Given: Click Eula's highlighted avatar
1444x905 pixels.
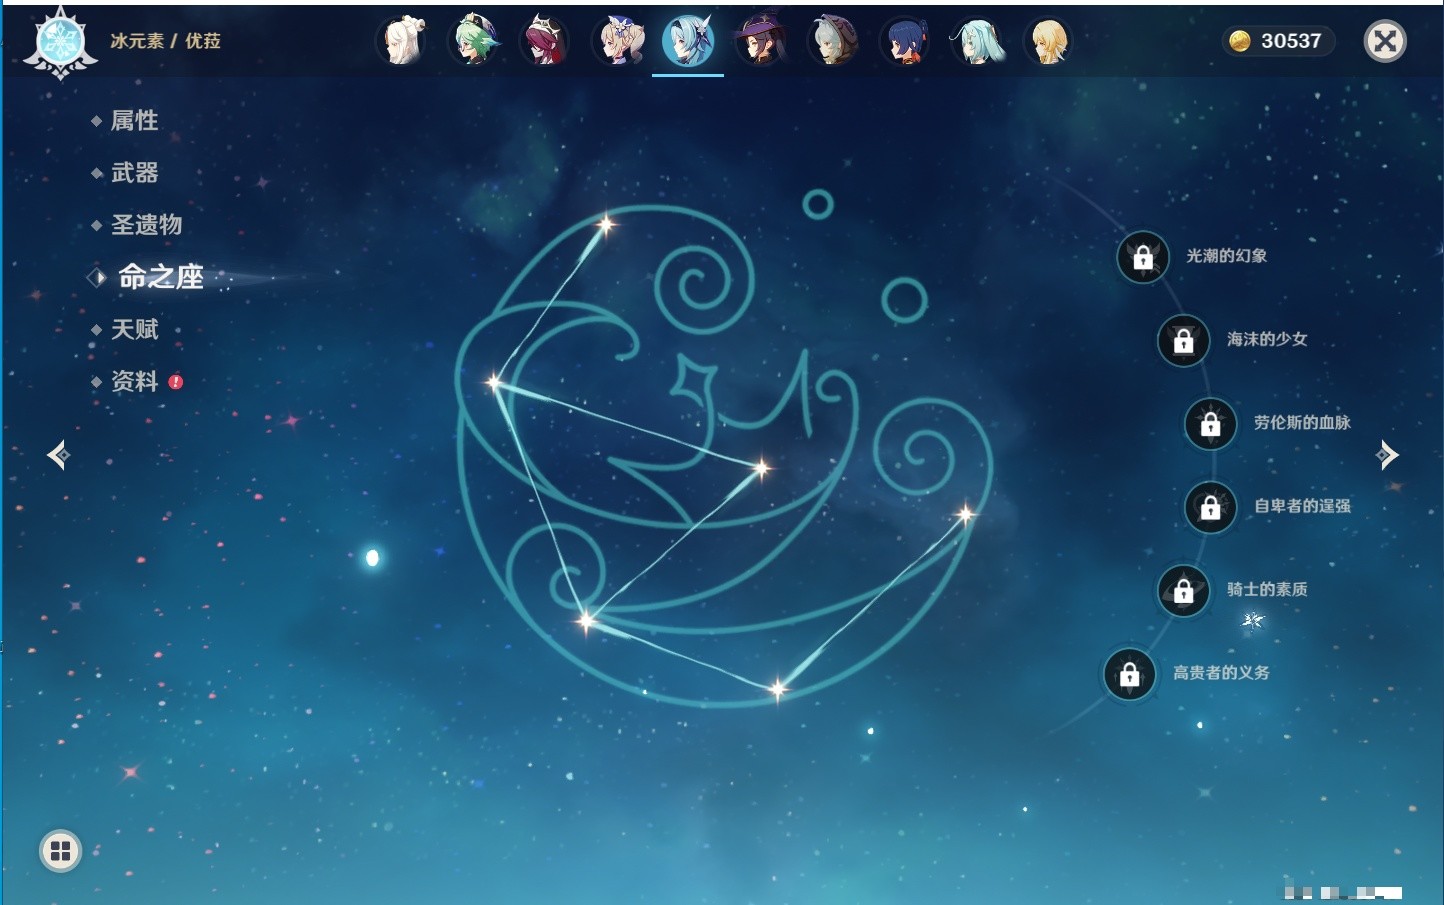Looking at the screenshot, I should [689, 41].
